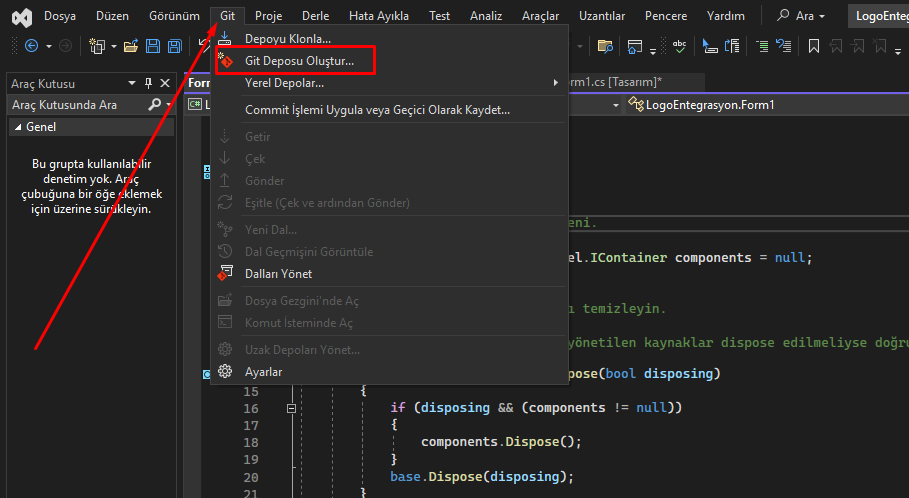Screen dimensions: 909x498
Task: Click the lines with undo arrow icon
Action: [x=784, y=46]
